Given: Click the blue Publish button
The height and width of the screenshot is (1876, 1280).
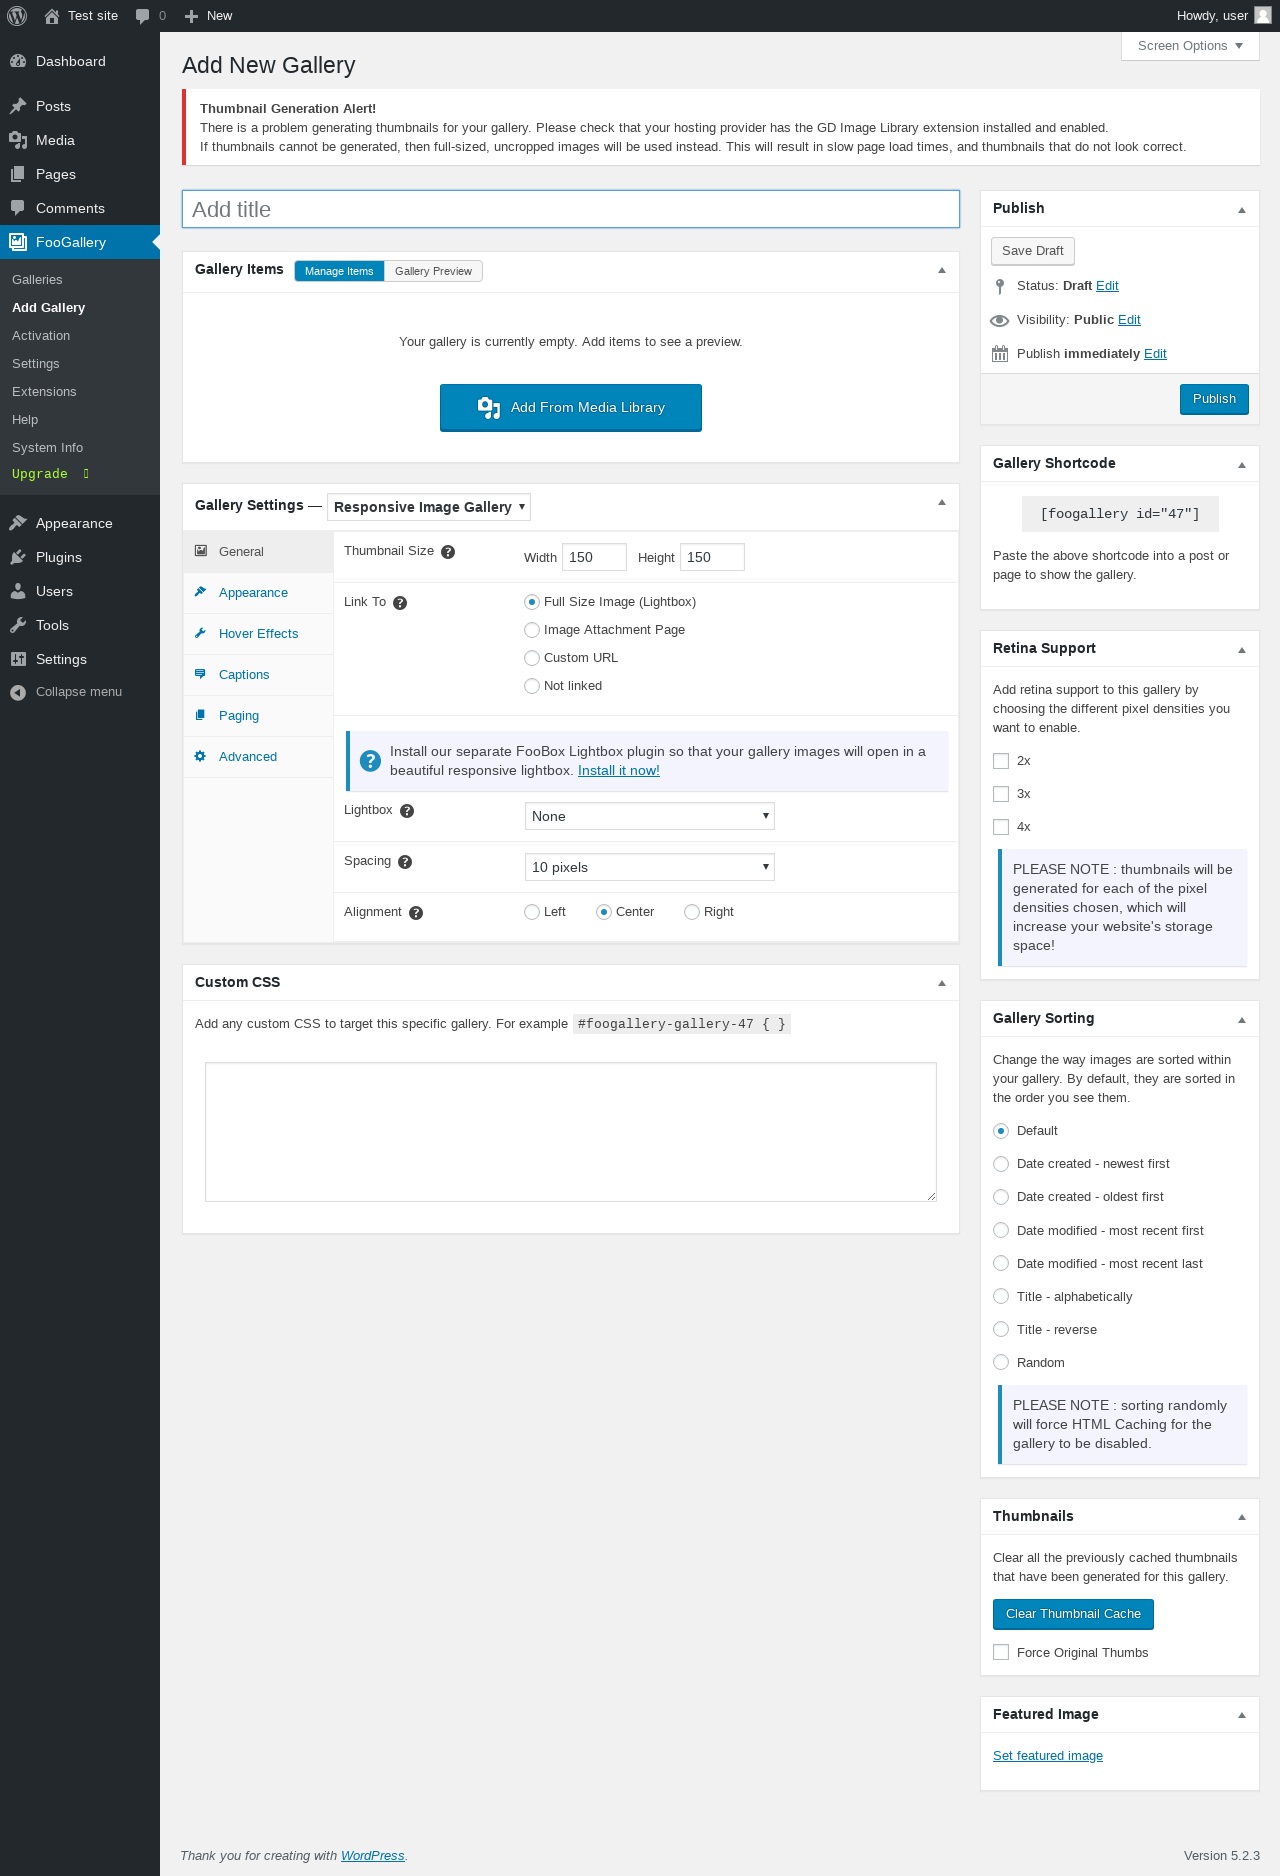Looking at the screenshot, I should point(1214,399).
